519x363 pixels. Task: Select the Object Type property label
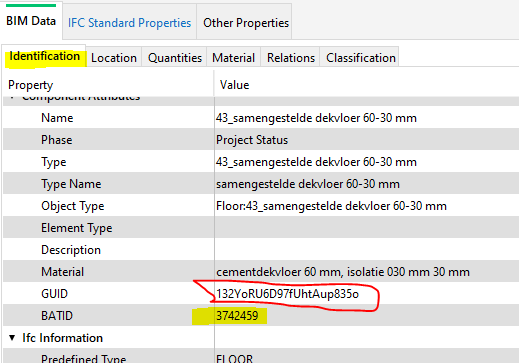click(x=73, y=206)
